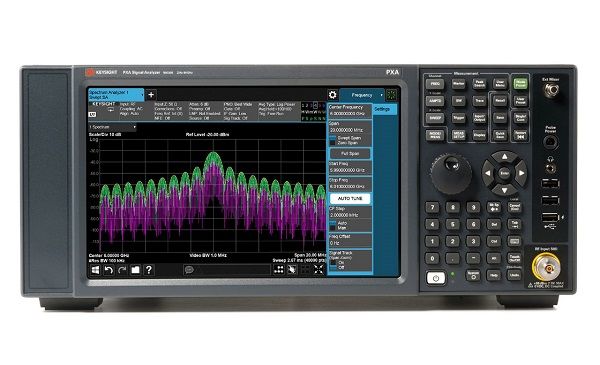Click the undo arrow icon
The width and height of the screenshot is (600, 365).
tap(109, 270)
